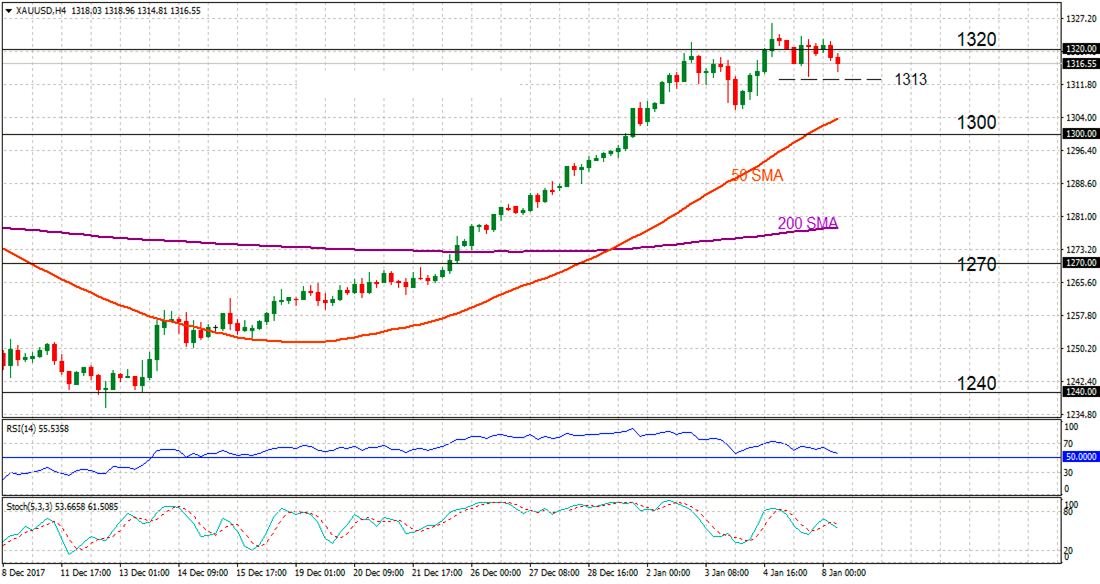1100x584 pixels.
Task: Click the large 1300 level label
Action: click(975, 123)
